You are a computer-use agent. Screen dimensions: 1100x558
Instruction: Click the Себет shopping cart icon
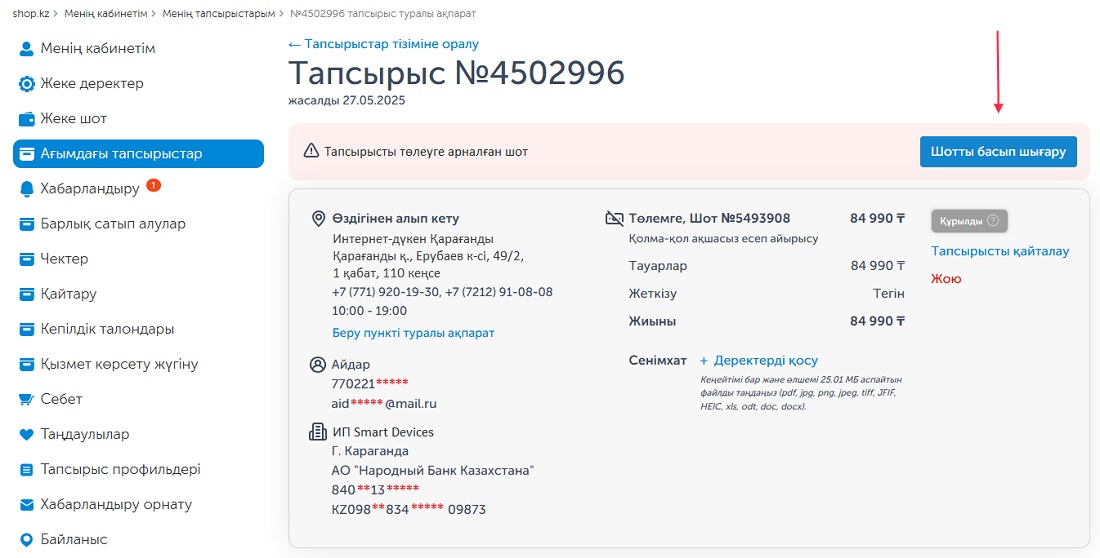(27, 399)
